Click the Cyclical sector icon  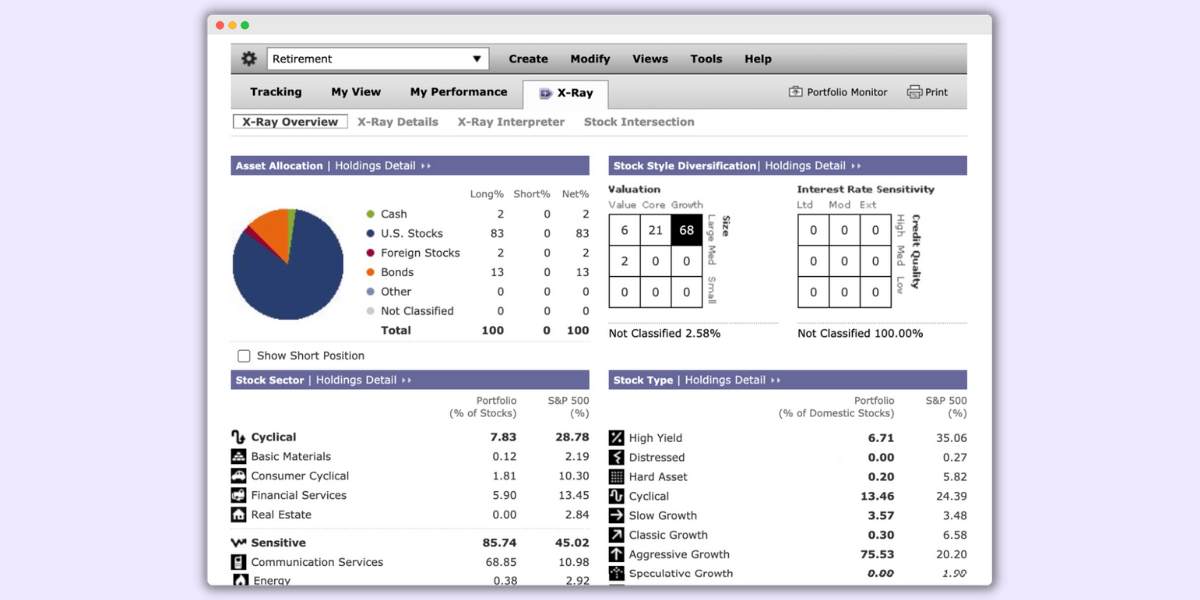238,437
